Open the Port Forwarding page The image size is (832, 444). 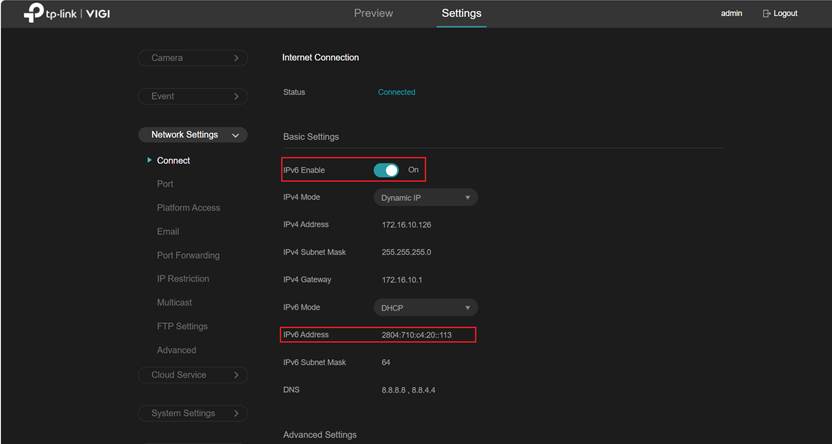(x=188, y=255)
